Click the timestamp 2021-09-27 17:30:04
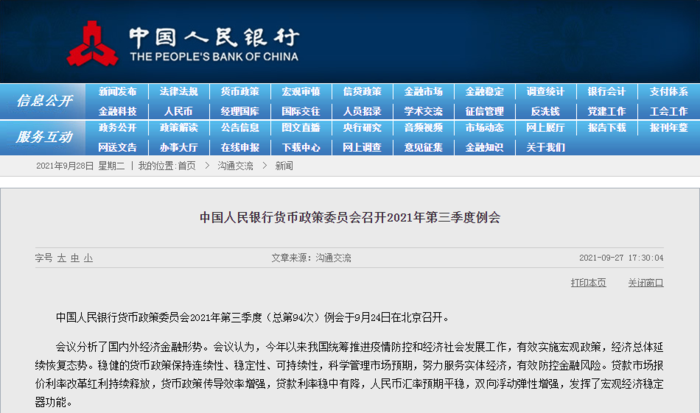This screenshot has height=413, width=700. pyautogui.click(x=621, y=258)
